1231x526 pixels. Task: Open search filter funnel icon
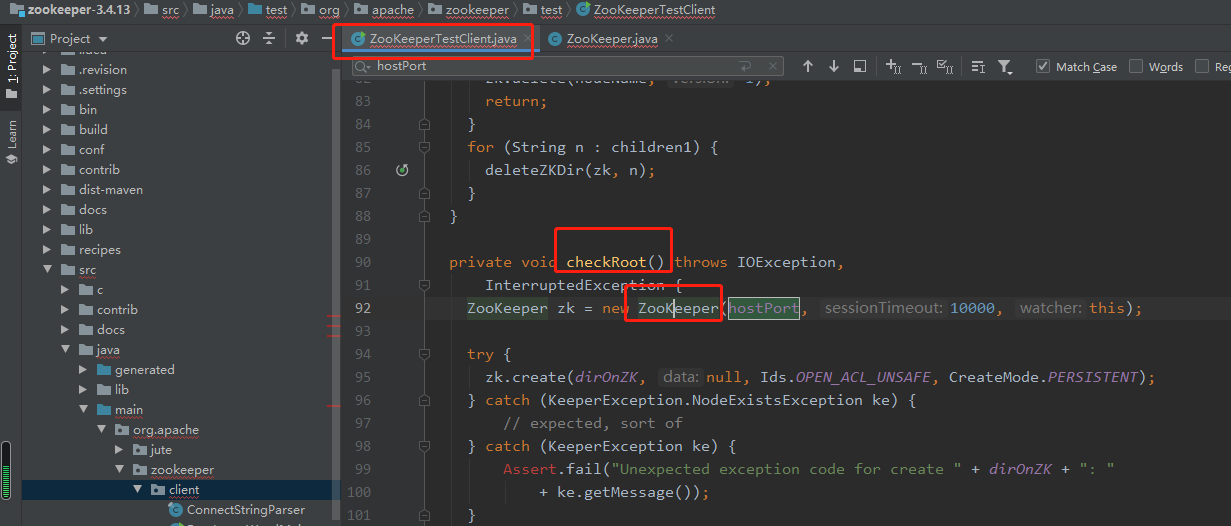tap(1005, 66)
